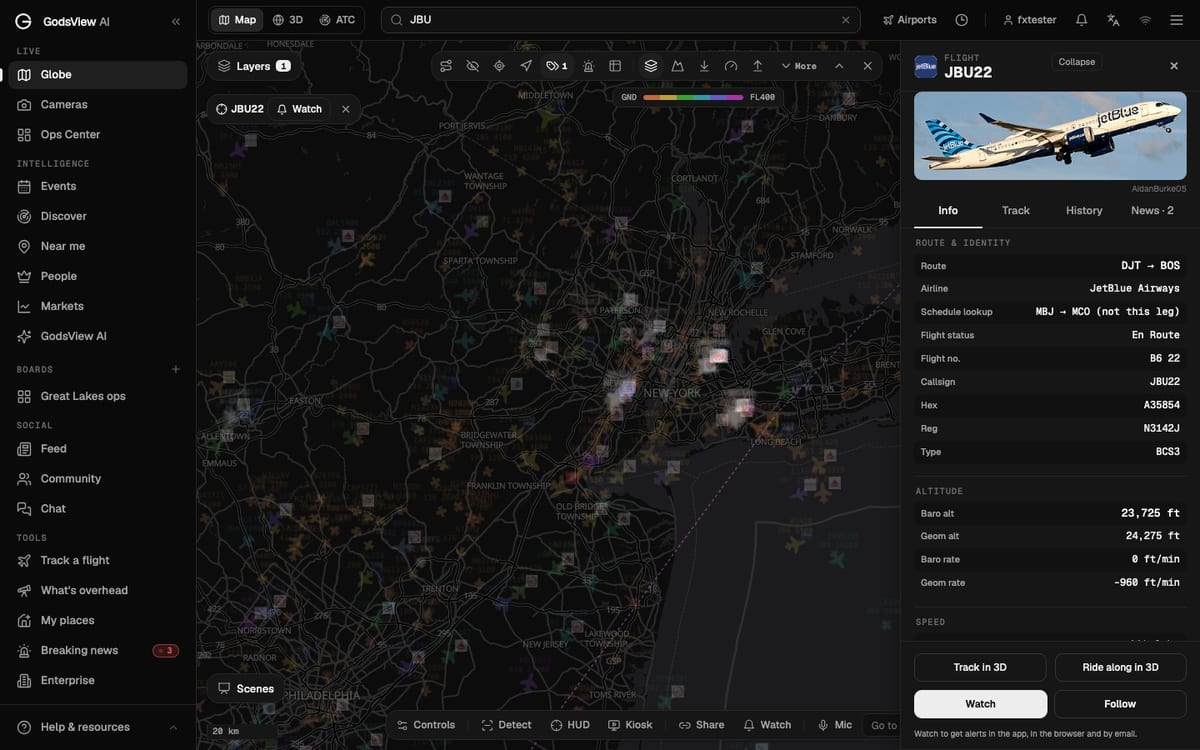Open Breaking news with 3 alerts

pyautogui.click(x=98, y=650)
